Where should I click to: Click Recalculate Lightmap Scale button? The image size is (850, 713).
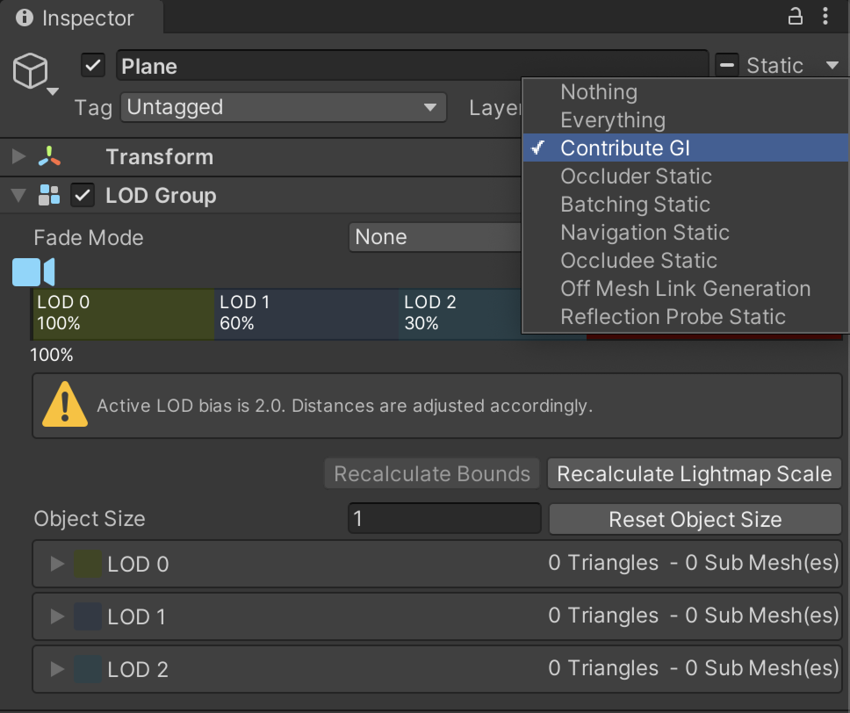694,474
